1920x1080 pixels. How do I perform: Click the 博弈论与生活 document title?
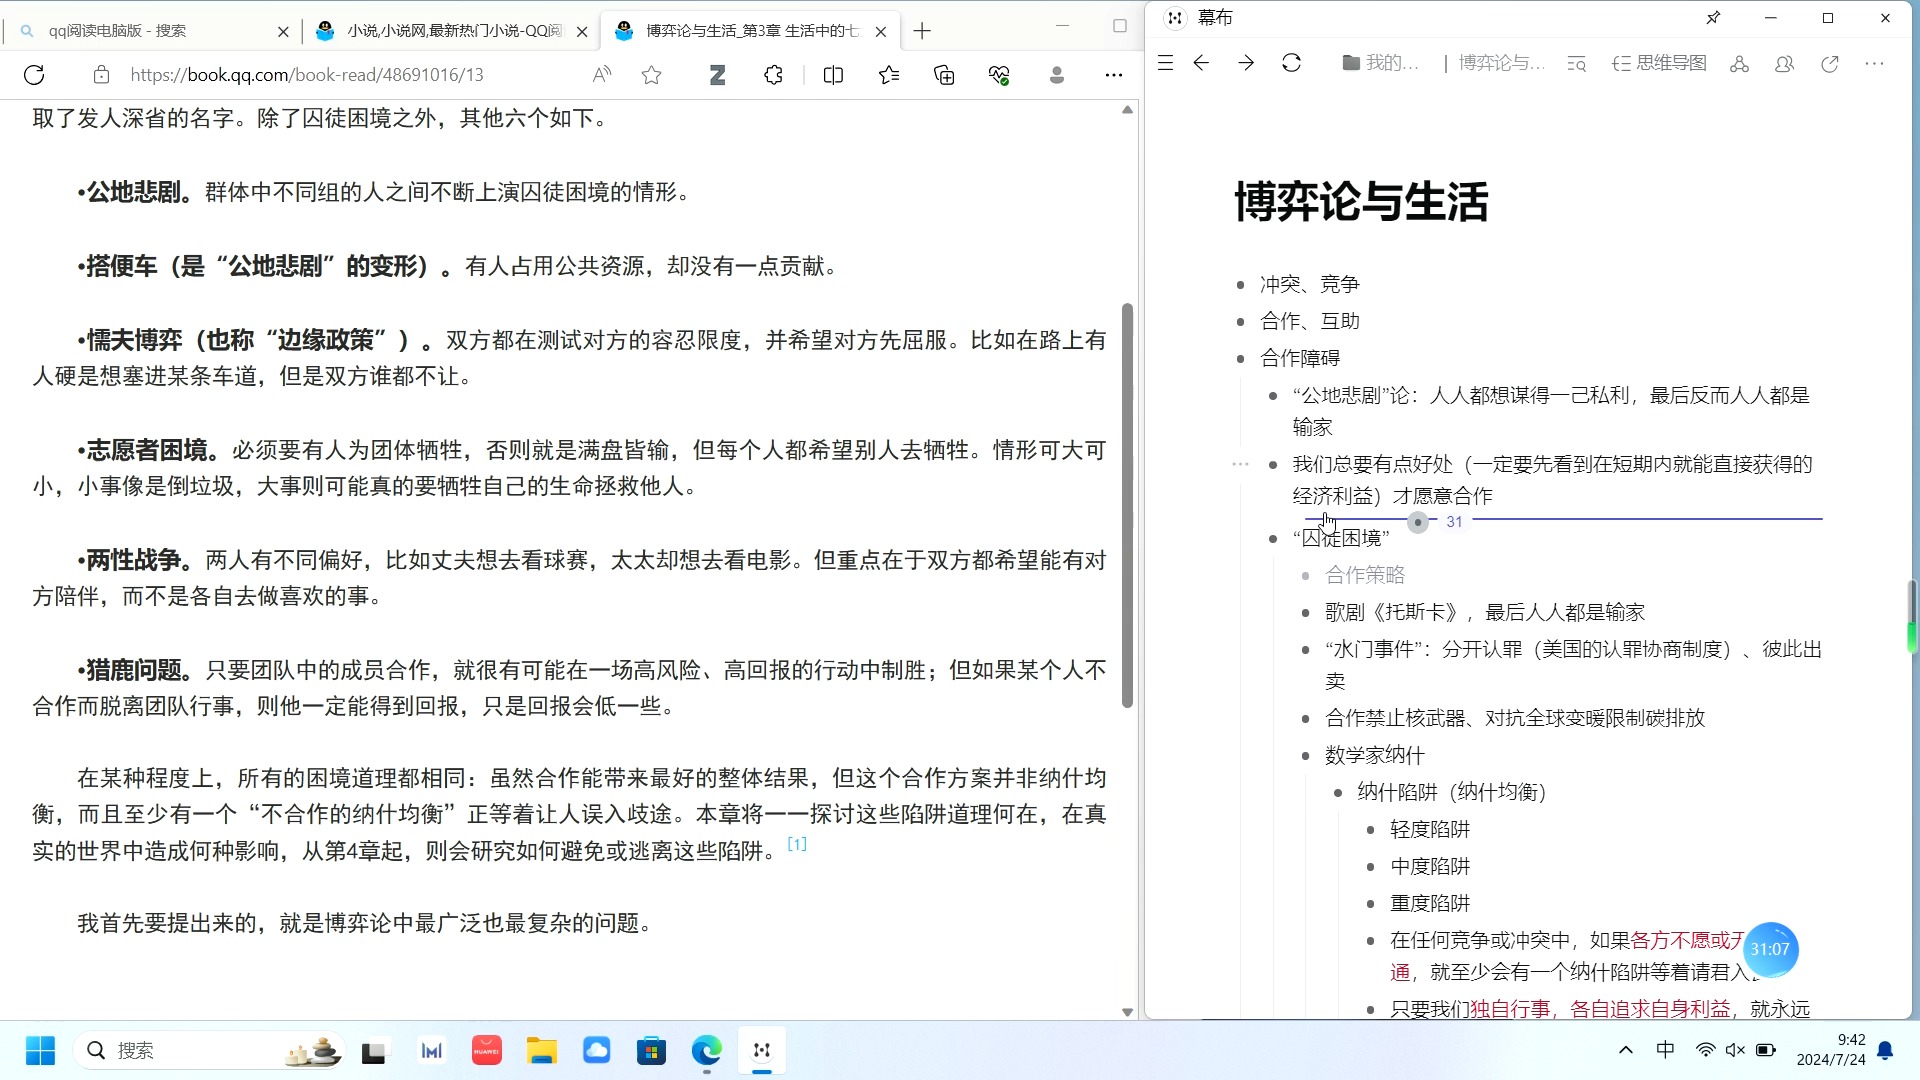click(x=1361, y=201)
